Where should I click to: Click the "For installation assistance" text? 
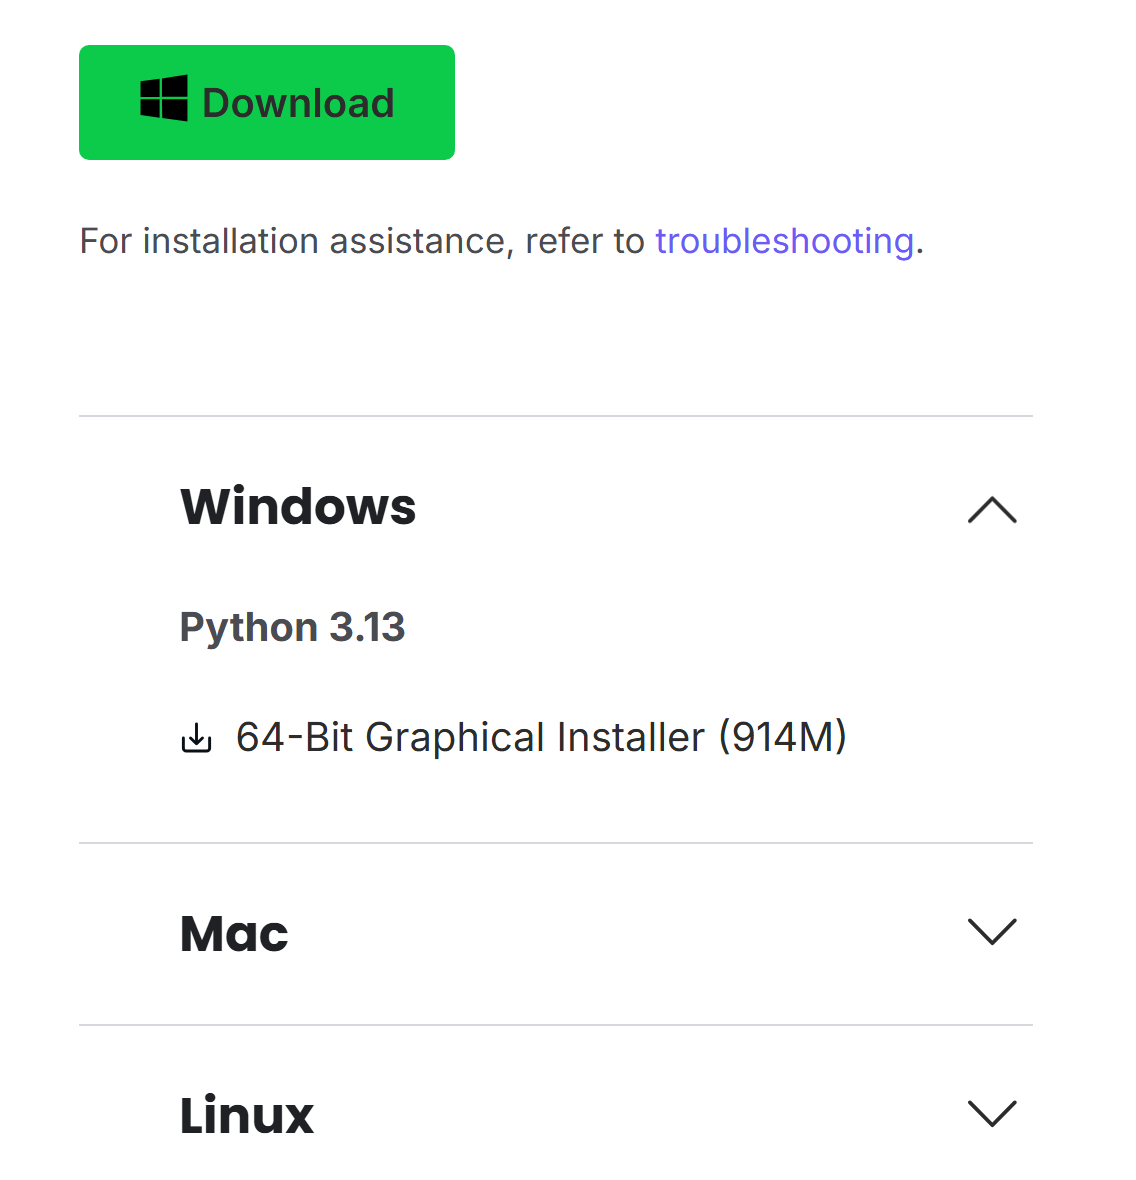point(294,241)
